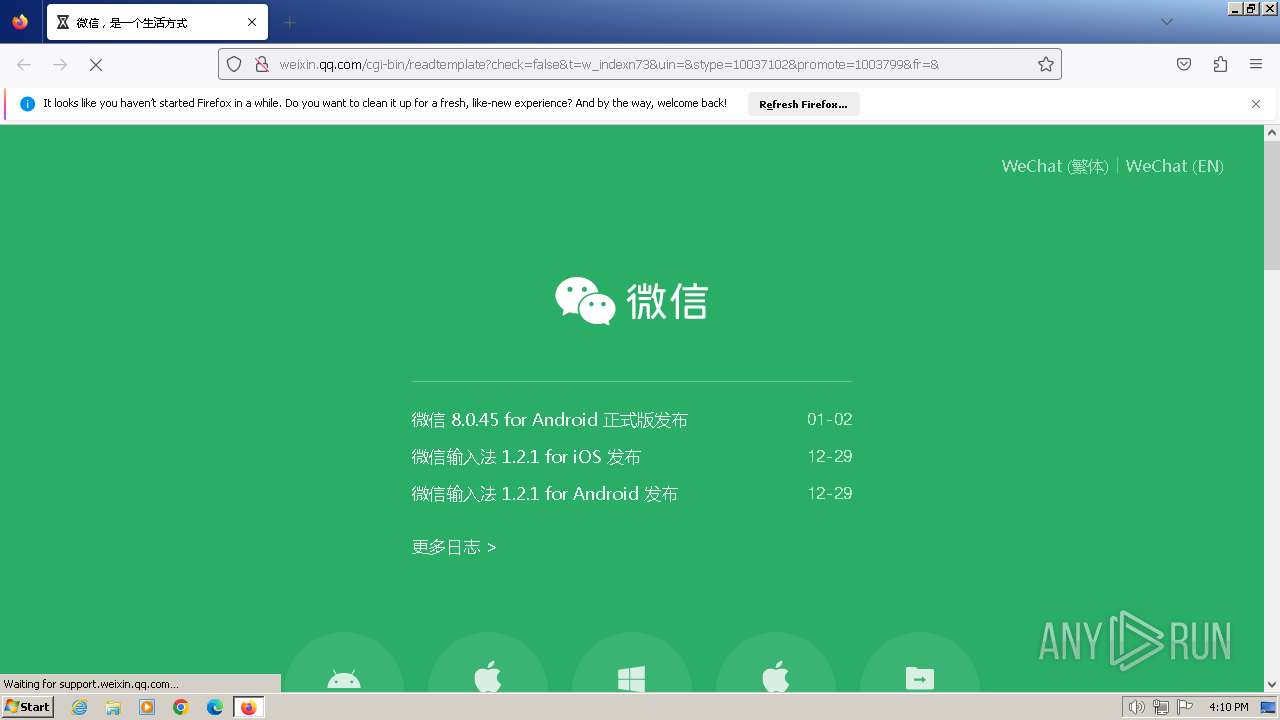Click the notification info icon

[x=27, y=104]
